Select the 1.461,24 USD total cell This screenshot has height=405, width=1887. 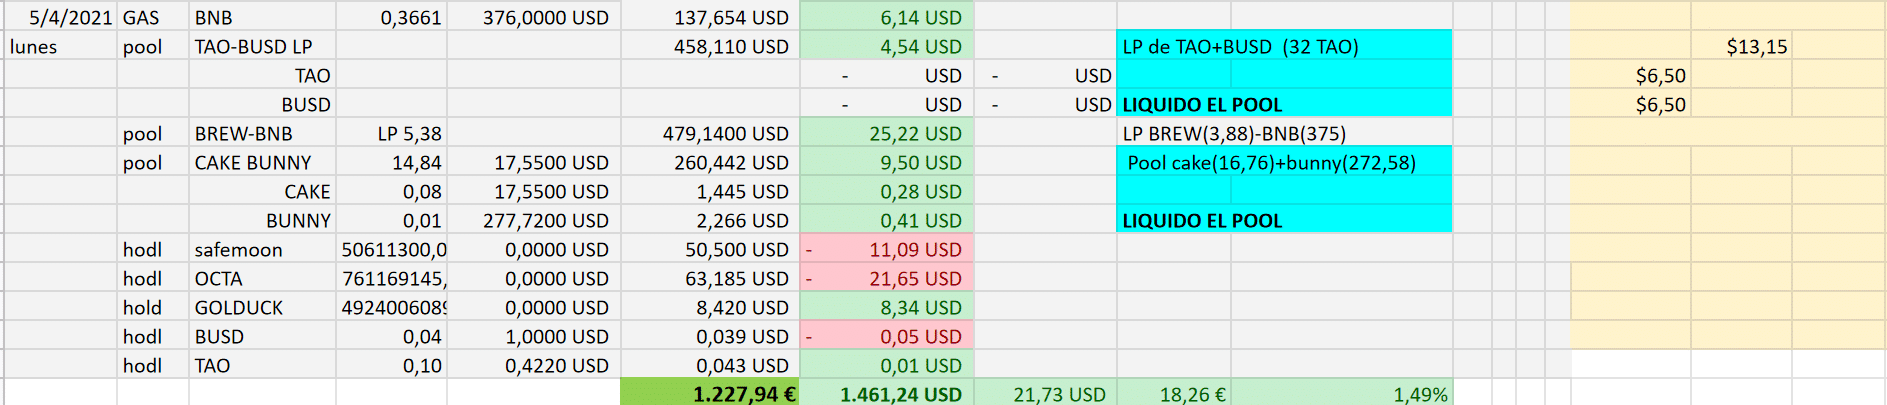[887, 393]
